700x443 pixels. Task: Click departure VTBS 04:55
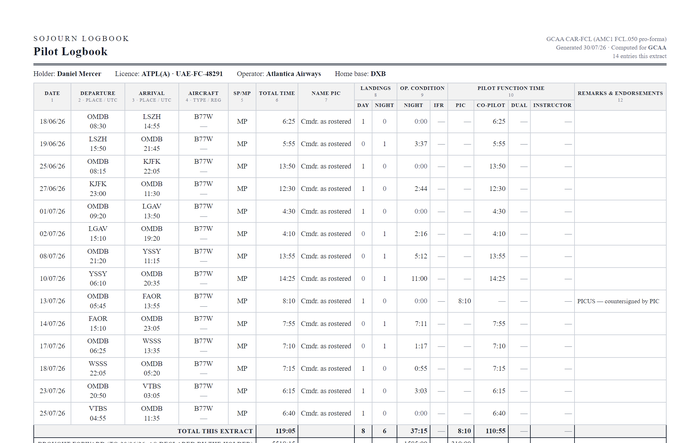98,413
